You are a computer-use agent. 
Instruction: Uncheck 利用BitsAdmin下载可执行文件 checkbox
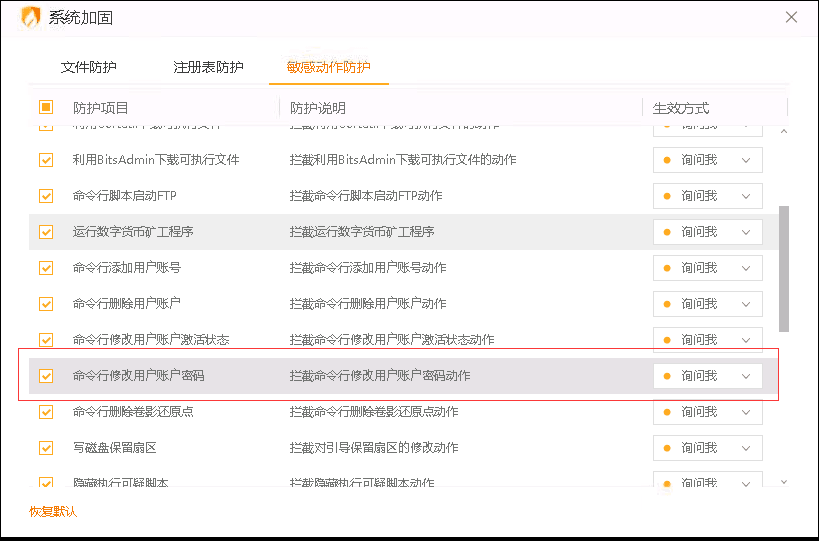tap(46, 160)
